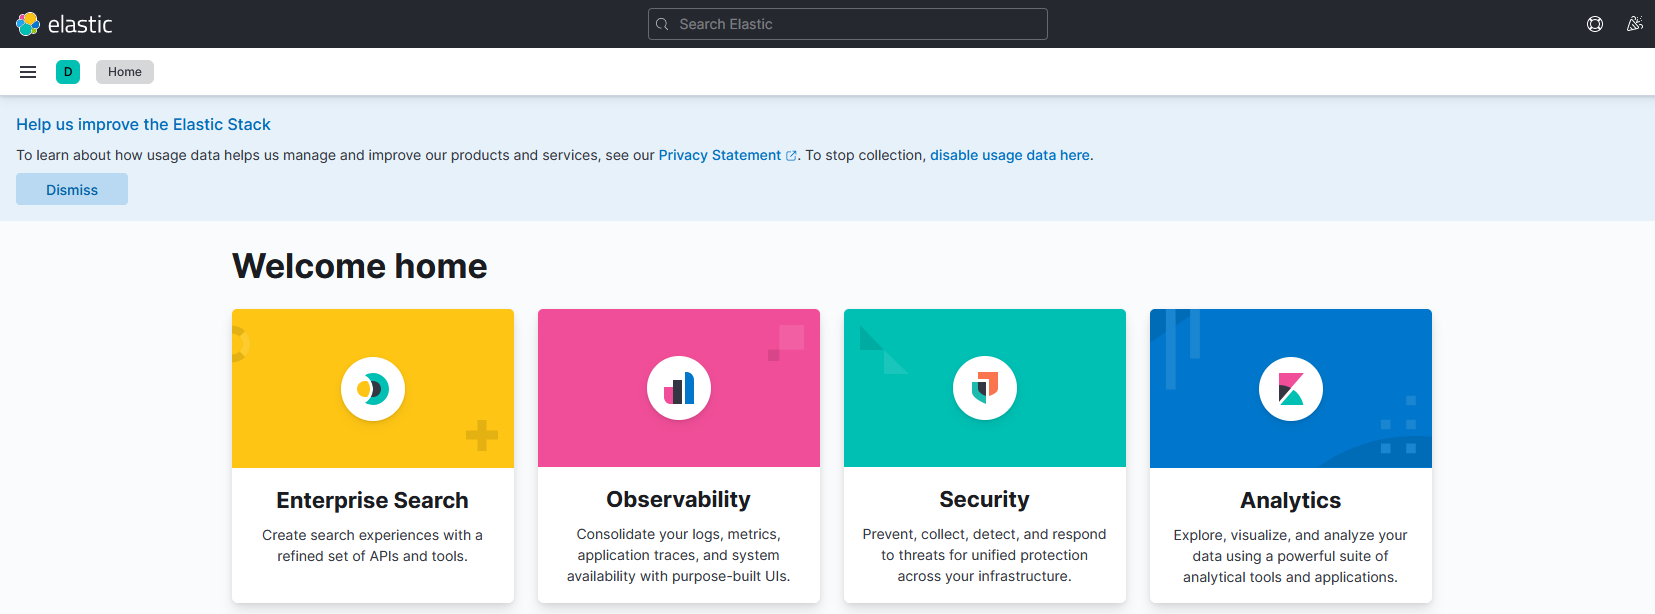1655x614 pixels.
Task: Open the Enterprise Search card title
Action: 373,500
